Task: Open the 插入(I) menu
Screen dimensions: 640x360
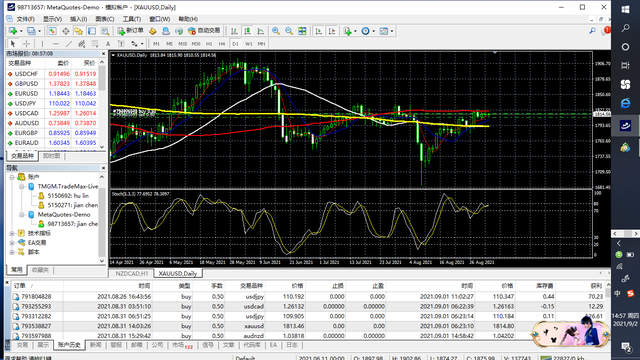Action: point(78,19)
